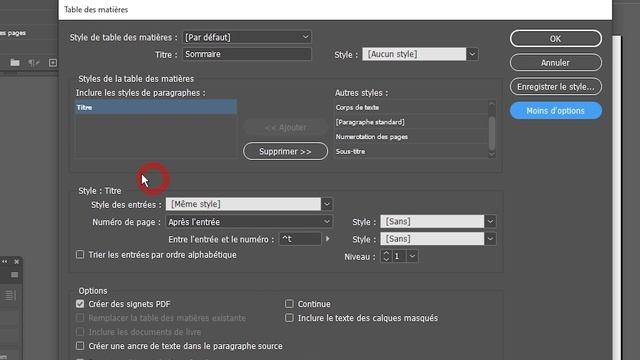Click the pilcrow clear-overrides icon in the left panel

pyautogui.click(x=33, y=62)
